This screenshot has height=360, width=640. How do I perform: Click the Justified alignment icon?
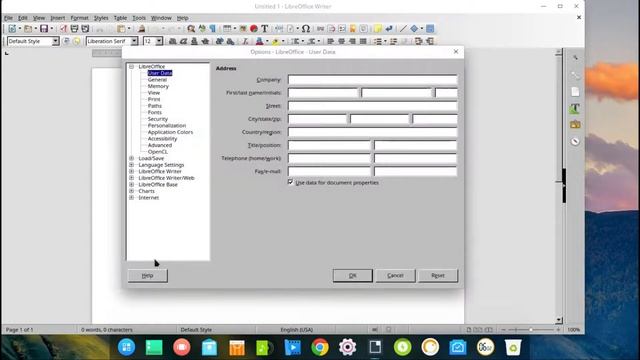pyautogui.click(x=363, y=41)
